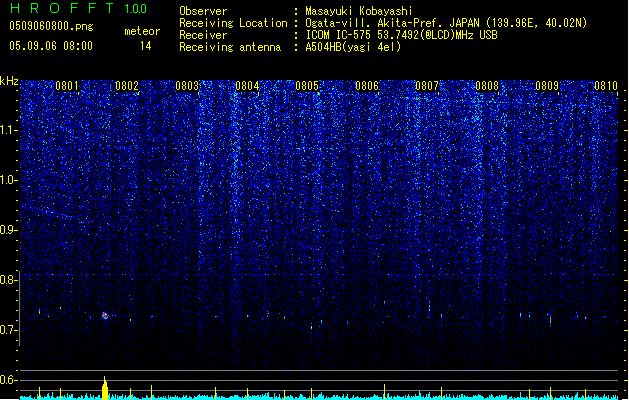Click the 0801 time marker

pyautogui.click(x=67, y=86)
